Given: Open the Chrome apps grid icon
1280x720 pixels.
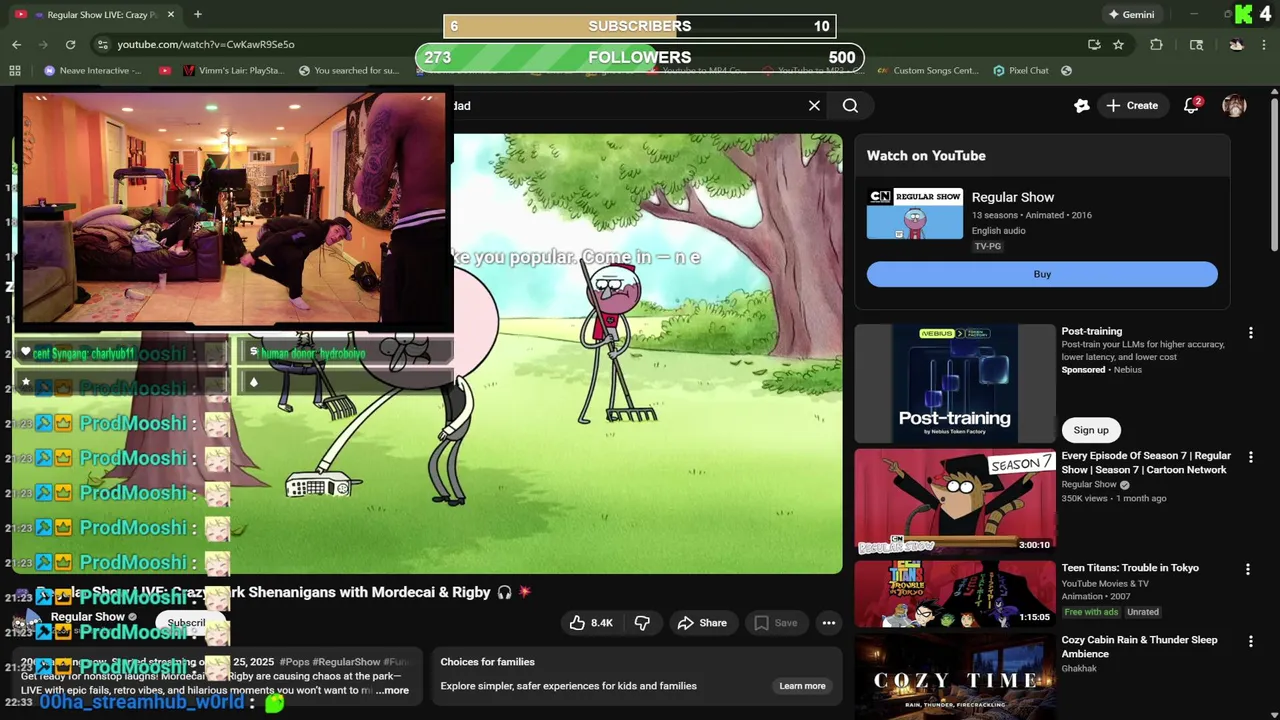Looking at the screenshot, I should pos(15,70).
